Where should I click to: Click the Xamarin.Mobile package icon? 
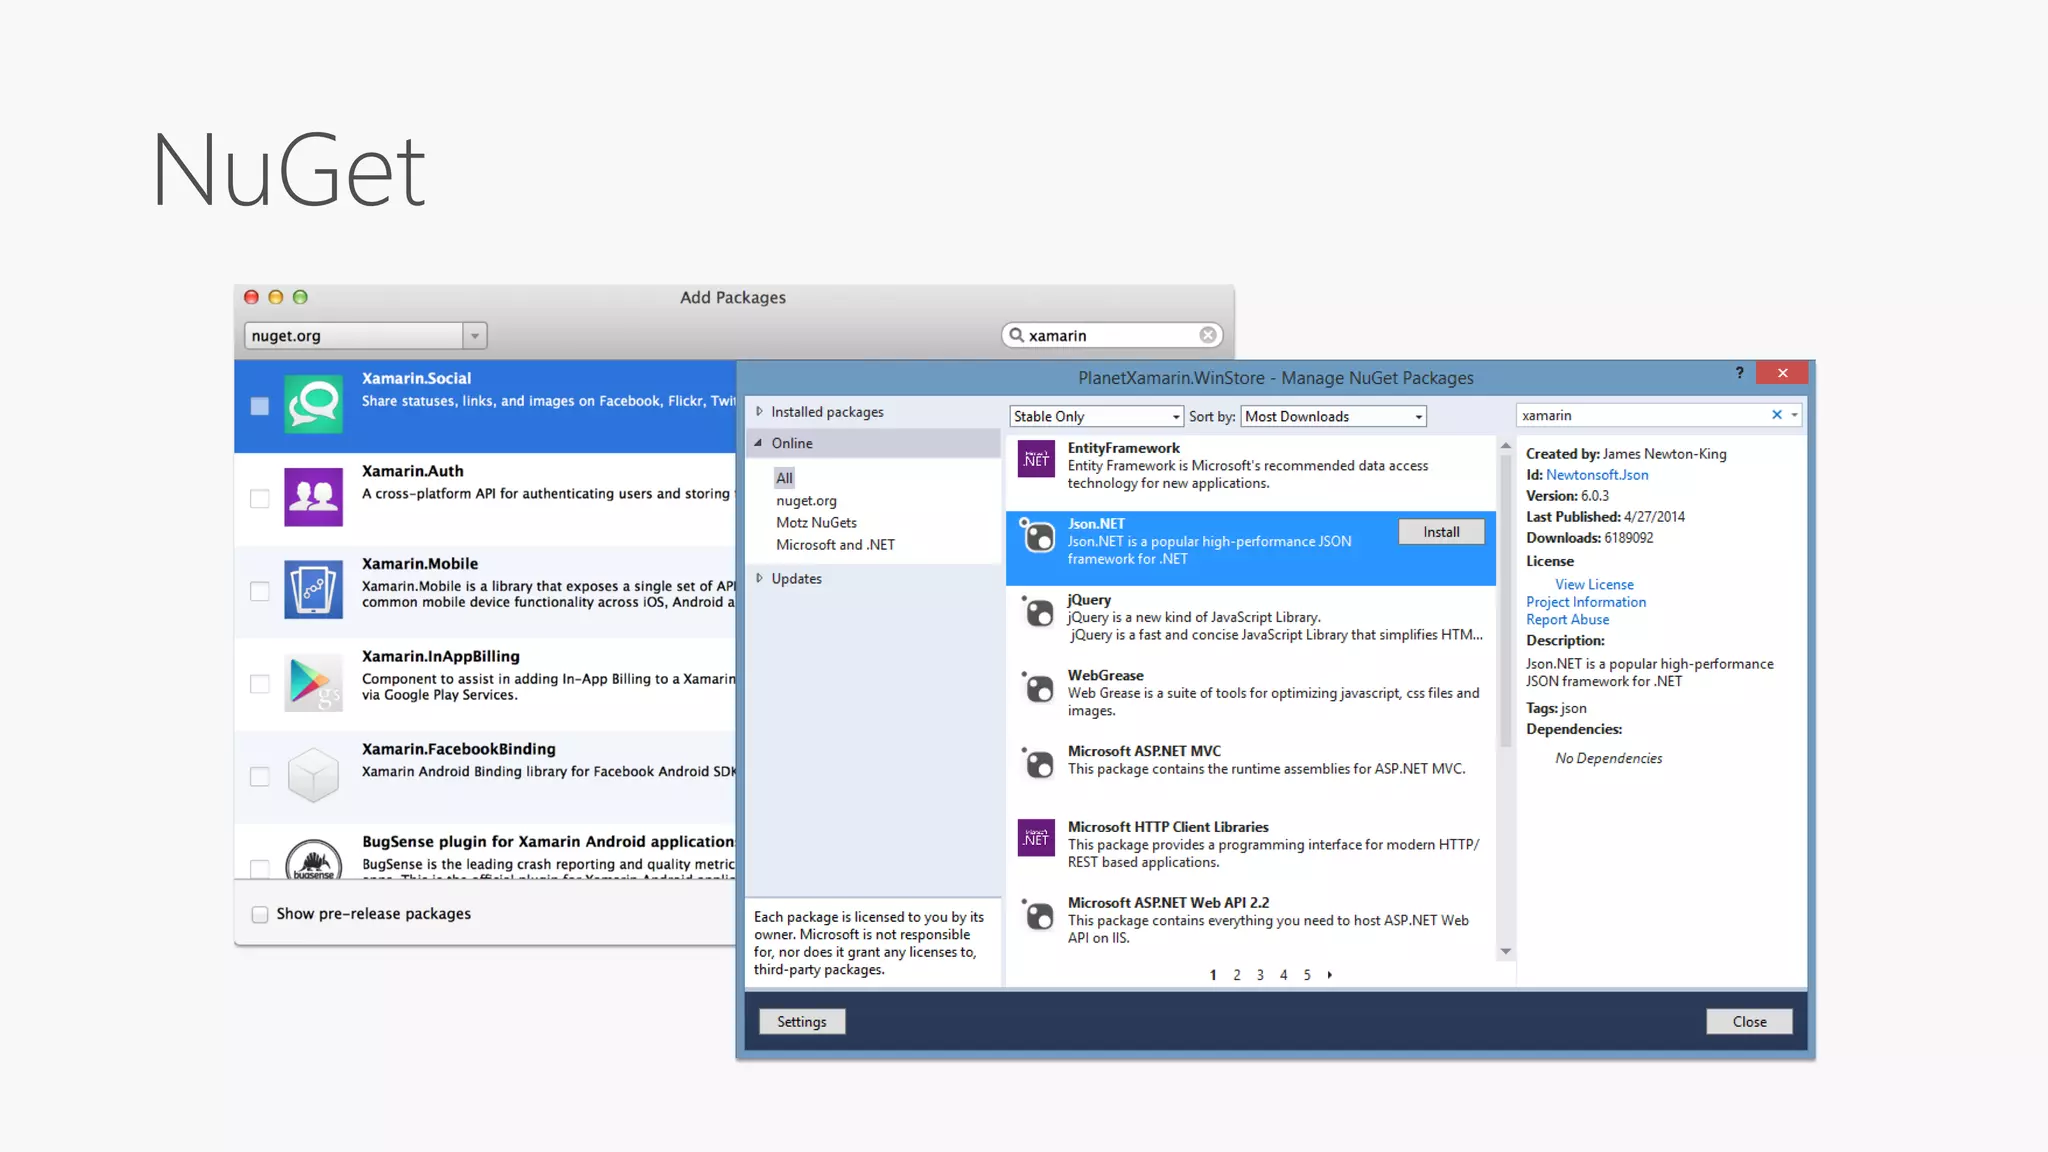tap(313, 589)
